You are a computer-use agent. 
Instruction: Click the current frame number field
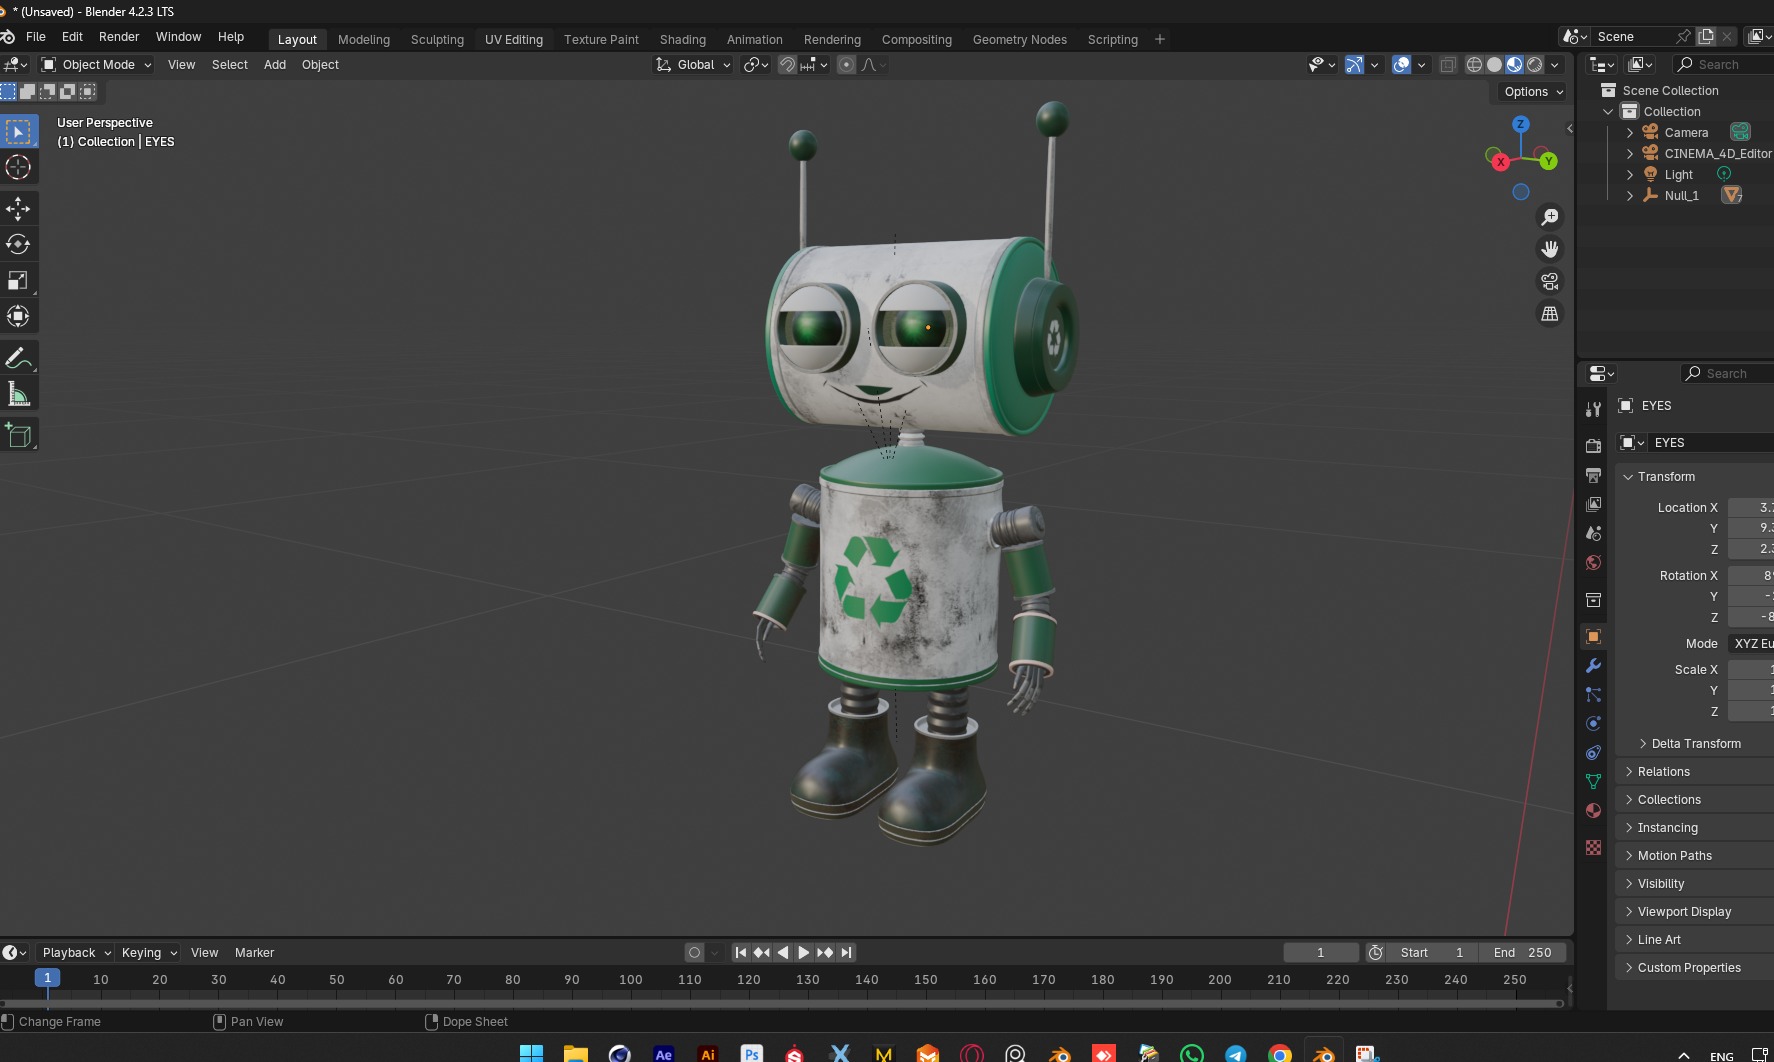click(x=1321, y=952)
